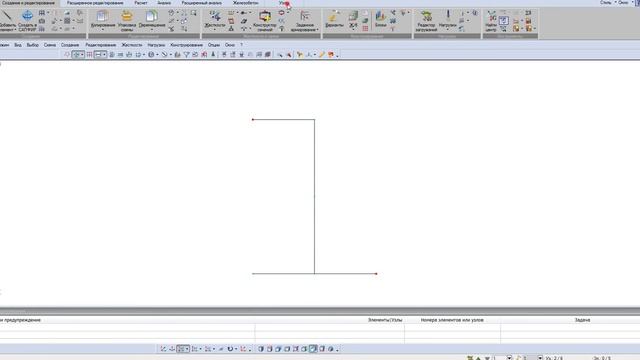Click the down triangle in status bar

[x=487, y=358]
